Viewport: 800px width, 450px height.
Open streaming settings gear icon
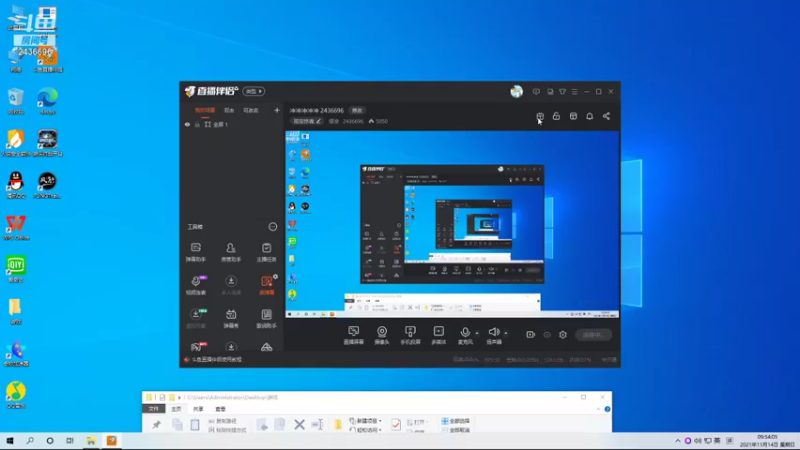(x=563, y=335)
